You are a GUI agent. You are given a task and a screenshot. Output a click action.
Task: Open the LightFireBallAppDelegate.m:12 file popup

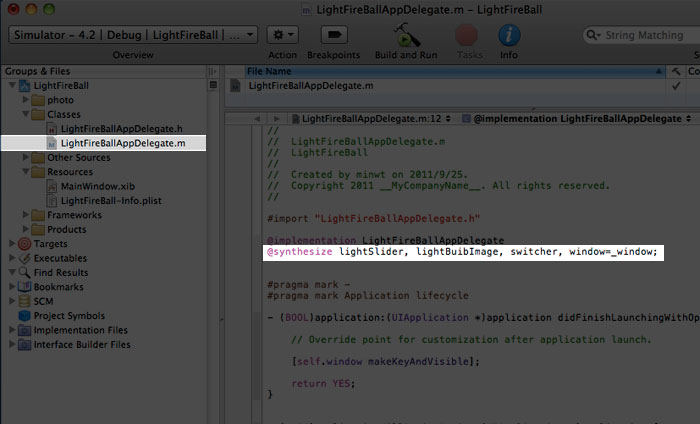[x=371, y=119]
